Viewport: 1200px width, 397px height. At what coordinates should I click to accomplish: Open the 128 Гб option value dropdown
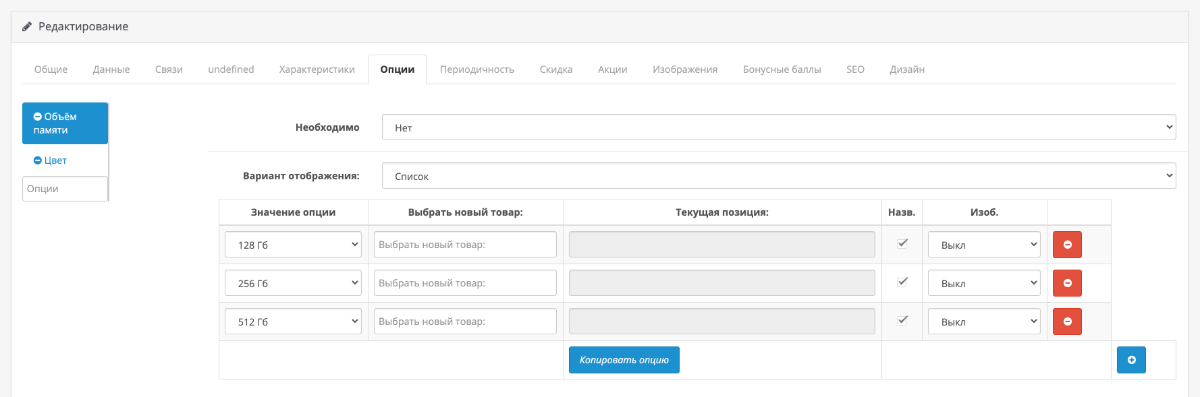click(x=293, y=245)
